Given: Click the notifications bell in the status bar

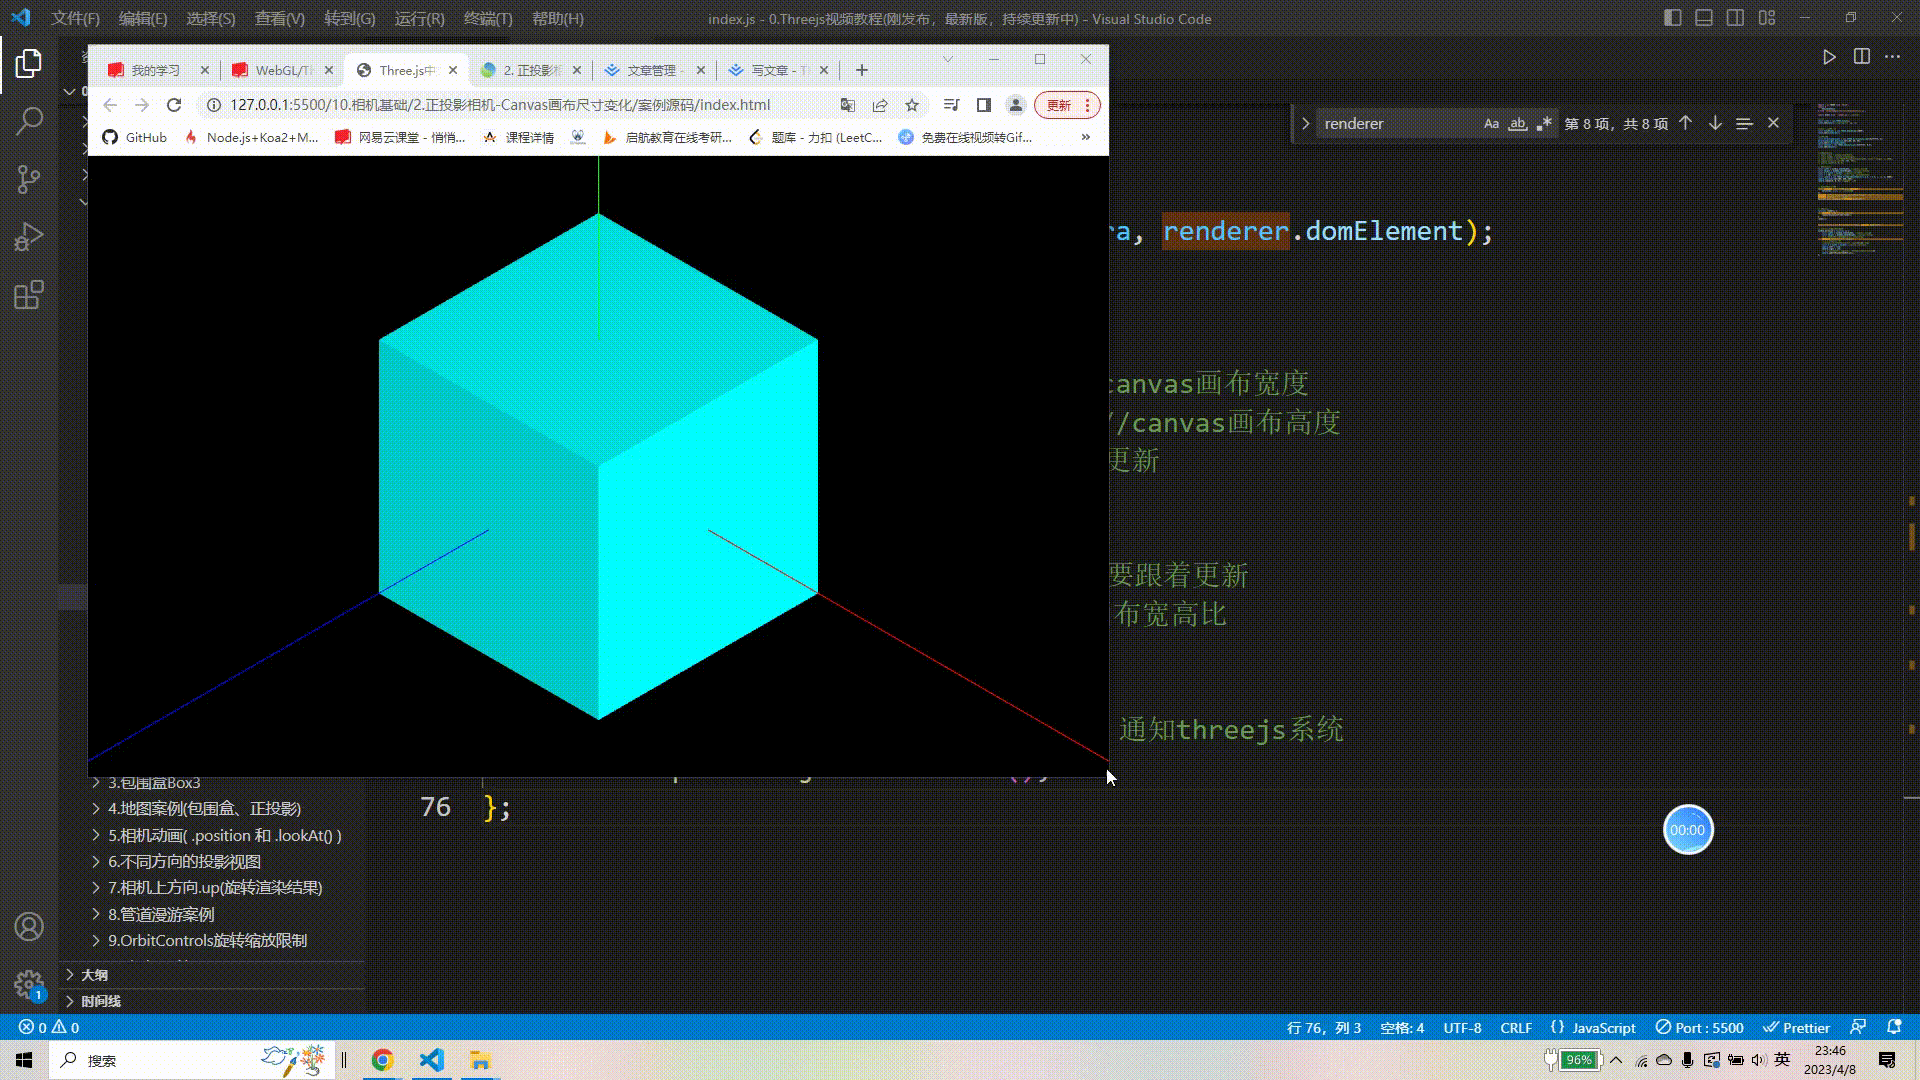Looking at the screenshot, I should (x=1893, y=1027).
